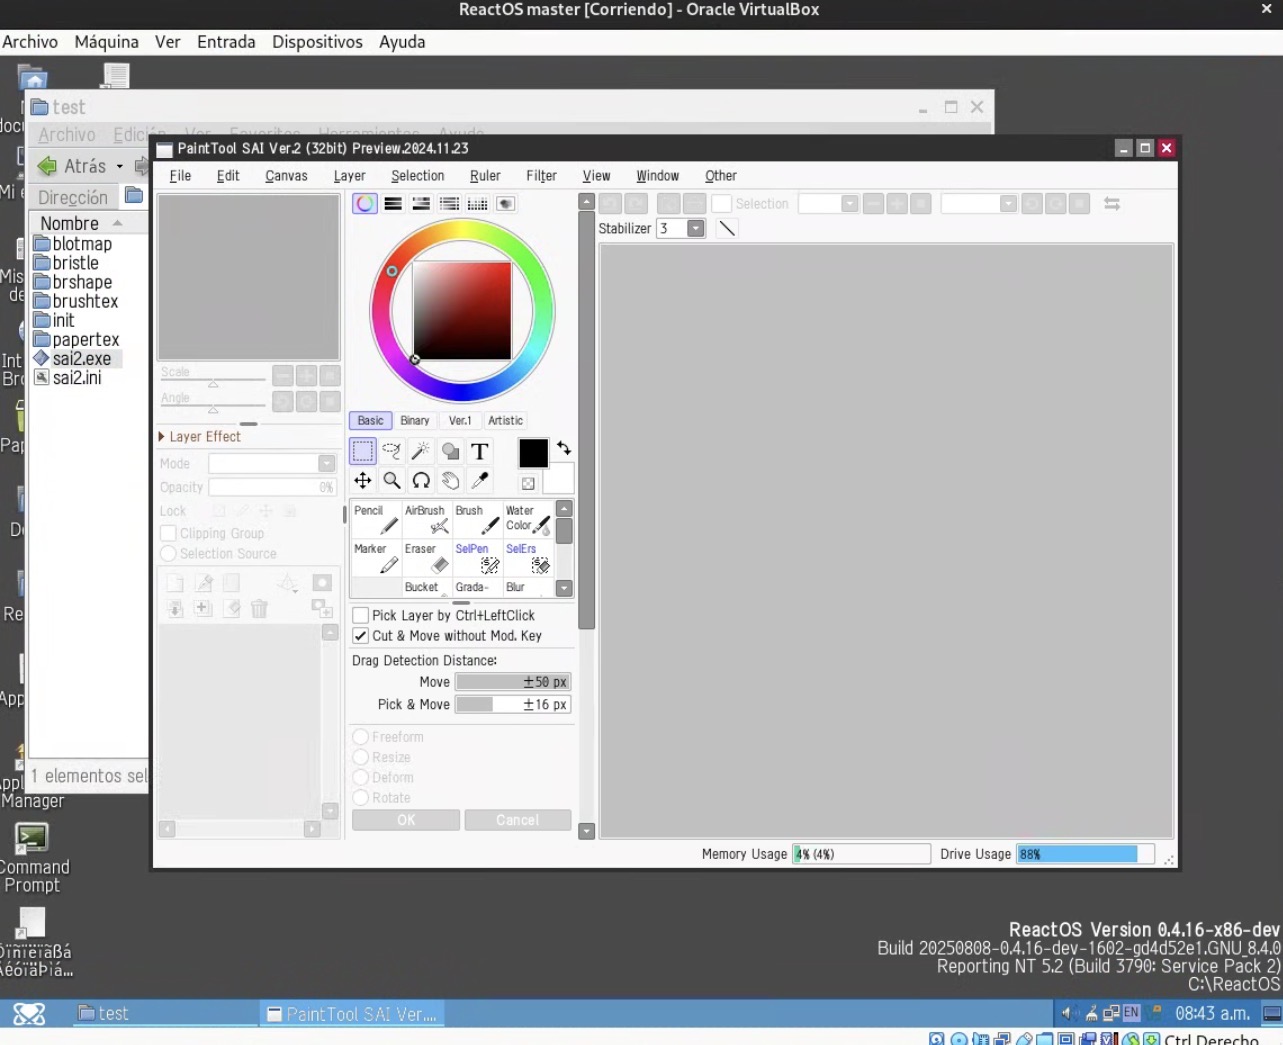
Task: Show the HSV slider panel icon
Action: pyautogui.click(x=421, y=204)
